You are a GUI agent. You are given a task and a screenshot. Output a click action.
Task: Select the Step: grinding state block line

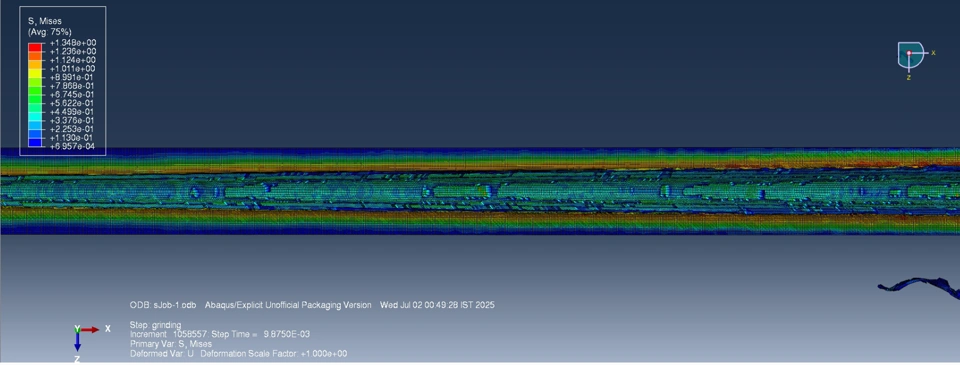pyautogui.click(x=156, y=325)
